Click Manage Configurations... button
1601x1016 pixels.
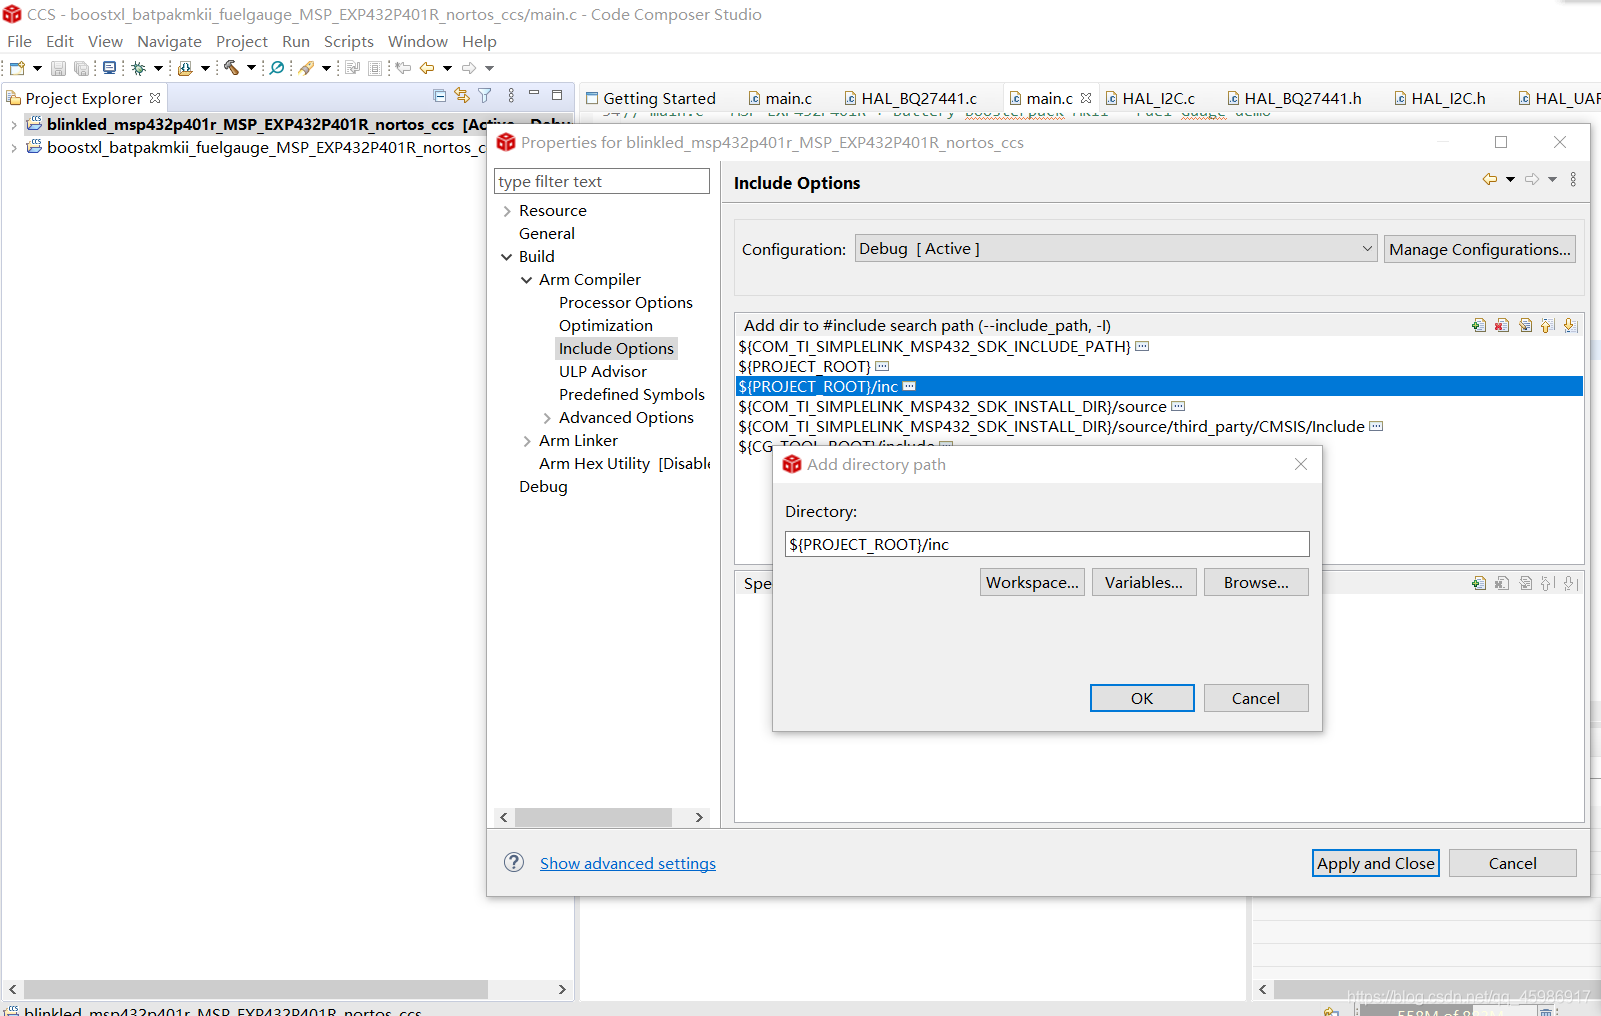[x=1480, y=249]
